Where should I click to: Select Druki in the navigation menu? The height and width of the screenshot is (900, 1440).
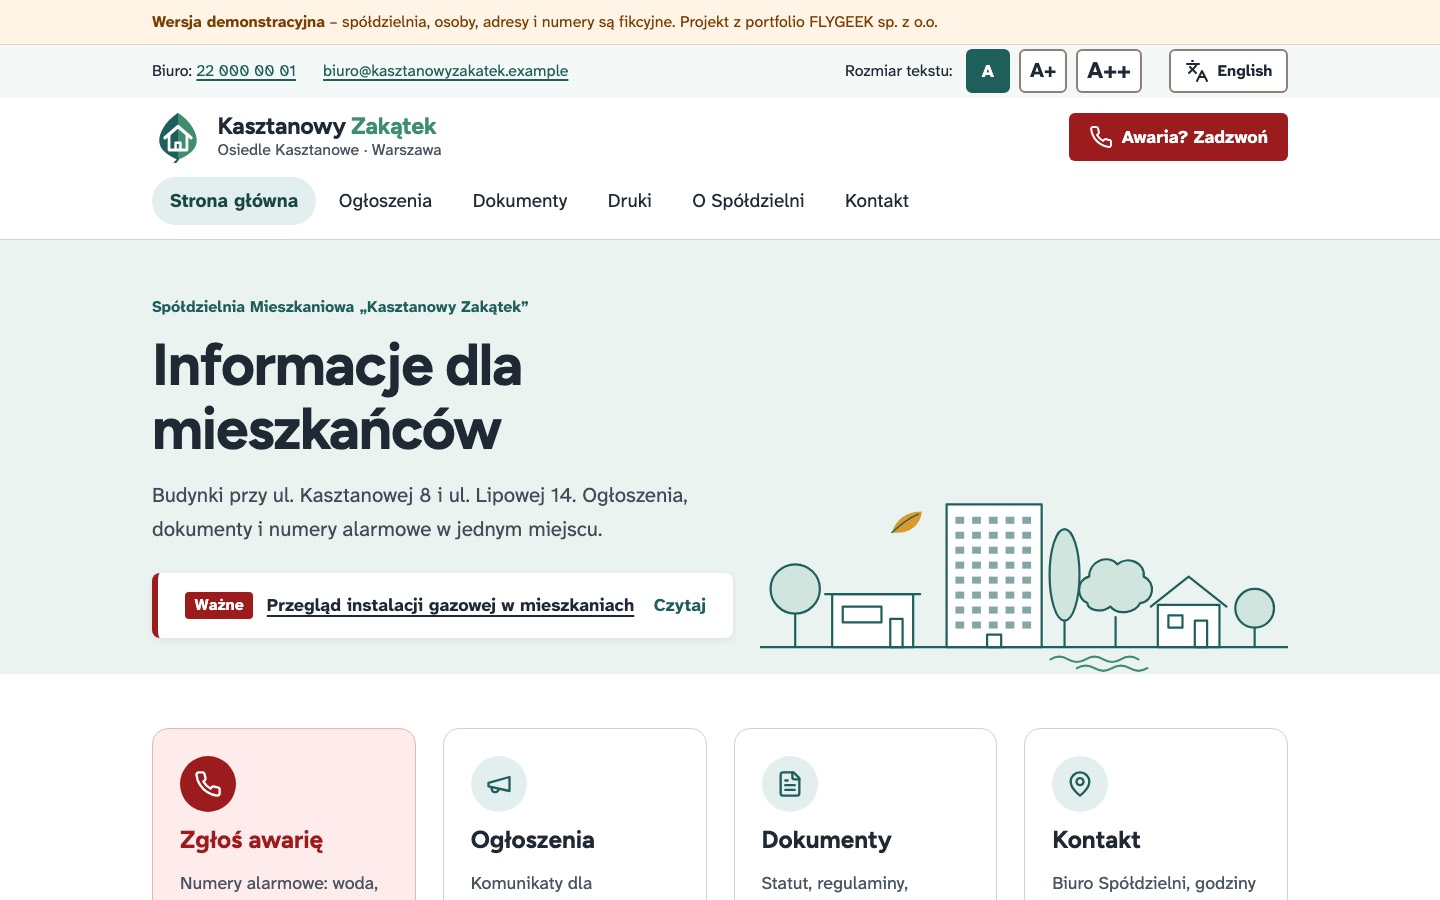[x=630, y=201]
